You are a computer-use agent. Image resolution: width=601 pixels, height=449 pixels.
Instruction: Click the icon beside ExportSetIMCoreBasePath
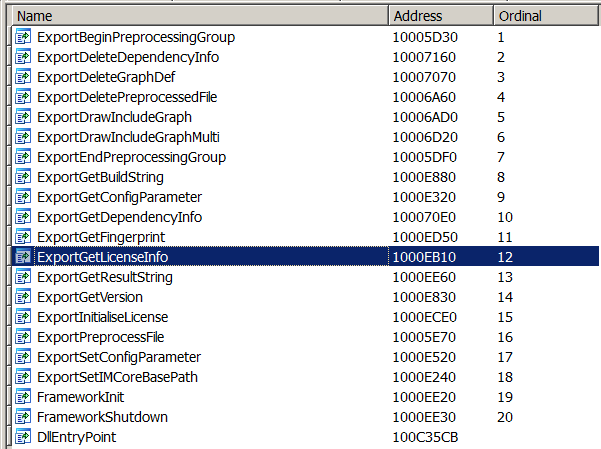click(x=23, y=377)
